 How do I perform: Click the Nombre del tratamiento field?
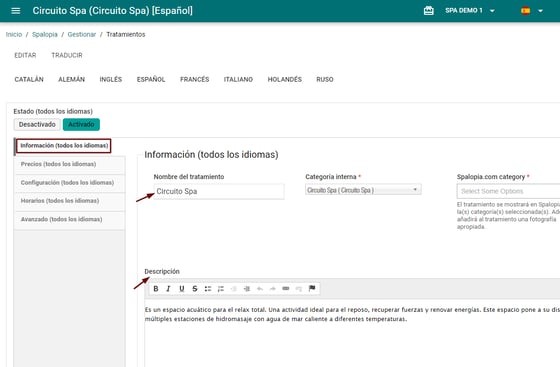(x=219, y=191)
